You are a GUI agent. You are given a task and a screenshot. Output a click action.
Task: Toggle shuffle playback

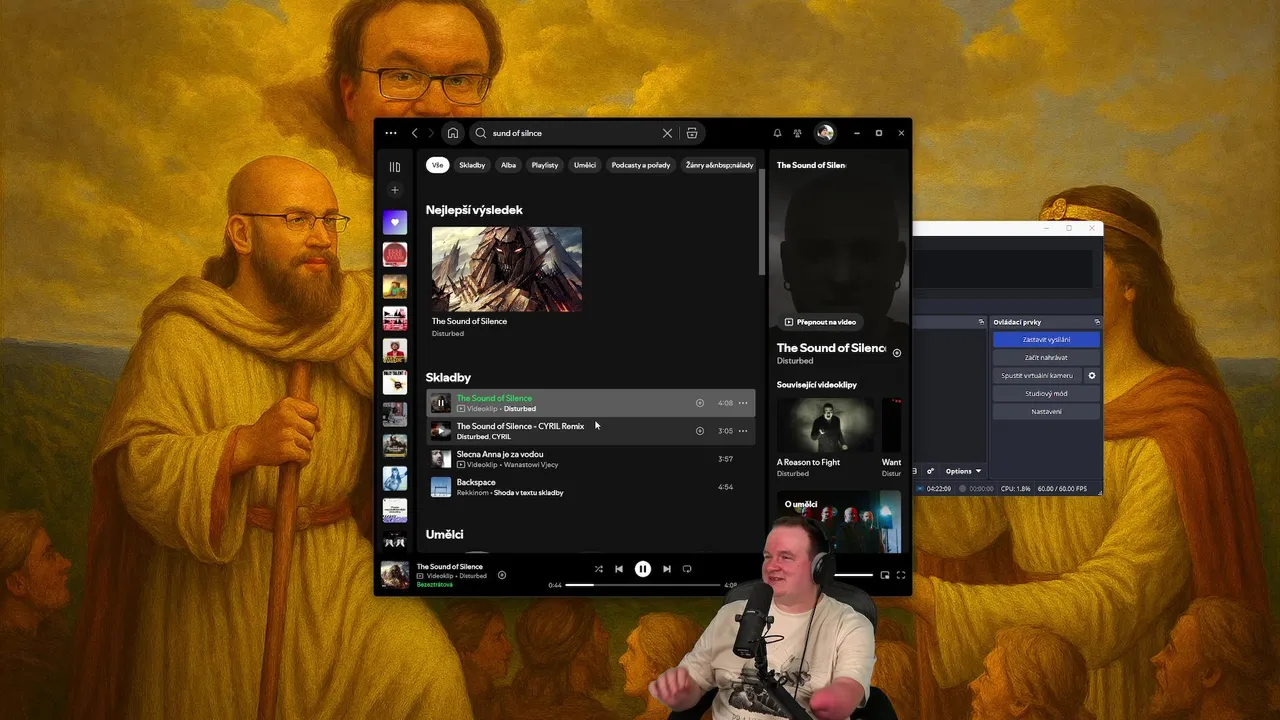pyautogui.click(x=598, y=569)
